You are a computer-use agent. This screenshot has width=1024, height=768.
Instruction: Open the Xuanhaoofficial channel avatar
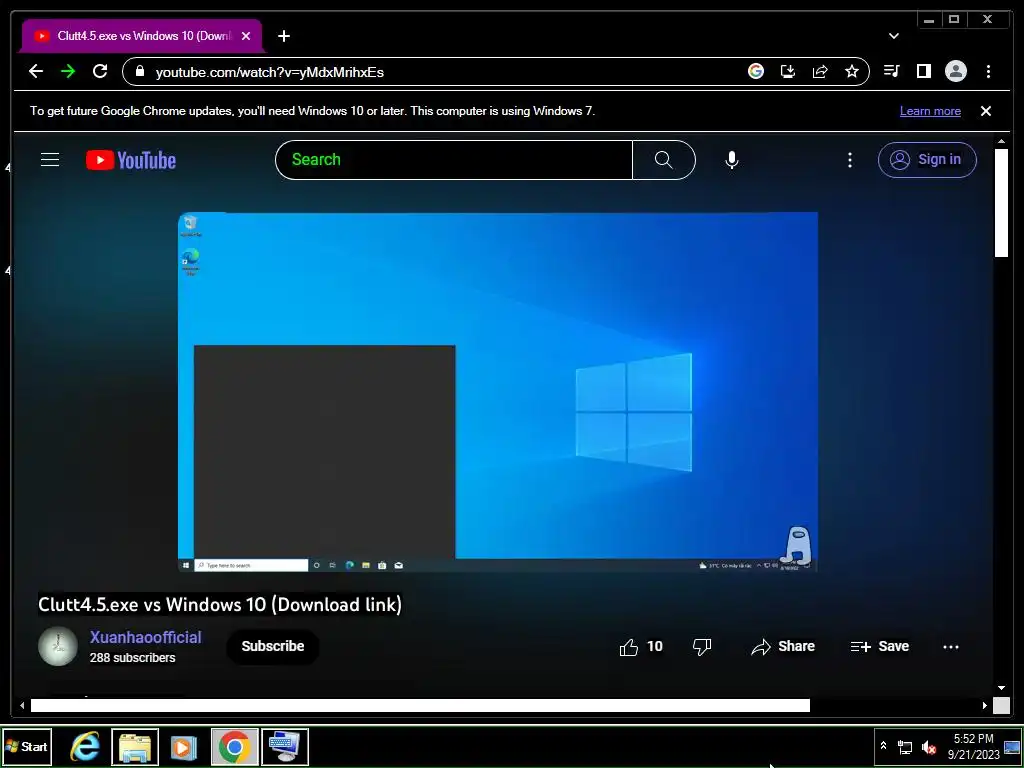pyautogui.click(x=58, y=647)
